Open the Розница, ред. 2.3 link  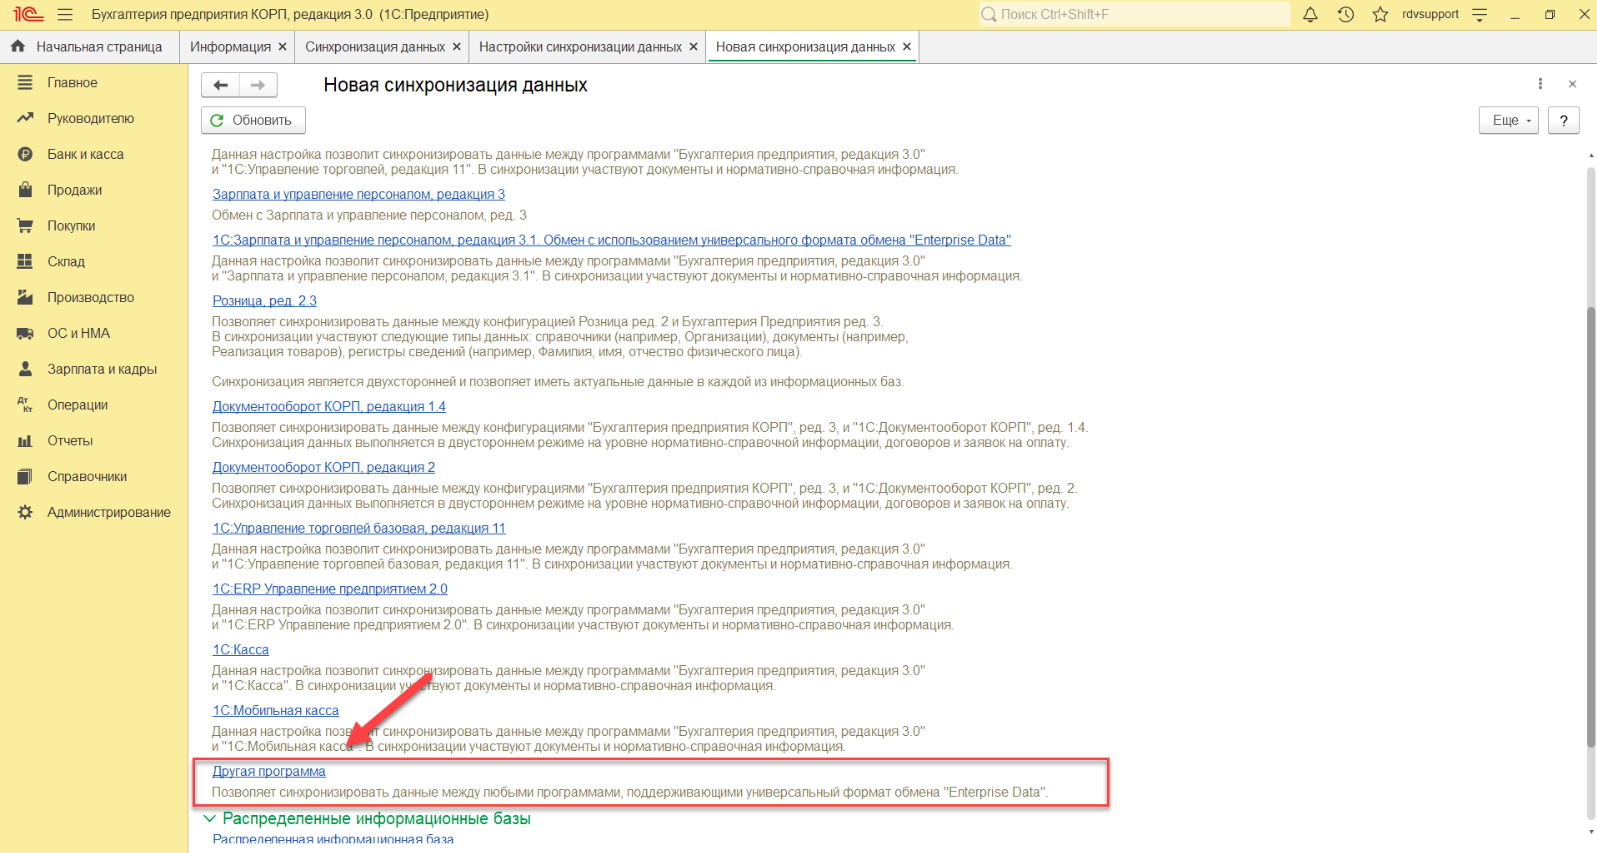[264, 301]
